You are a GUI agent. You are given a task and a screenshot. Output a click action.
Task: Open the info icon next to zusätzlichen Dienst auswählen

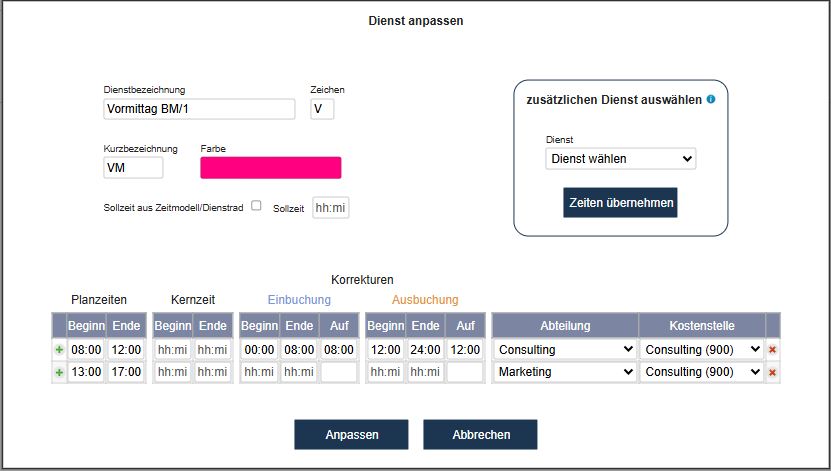[711, 99]
